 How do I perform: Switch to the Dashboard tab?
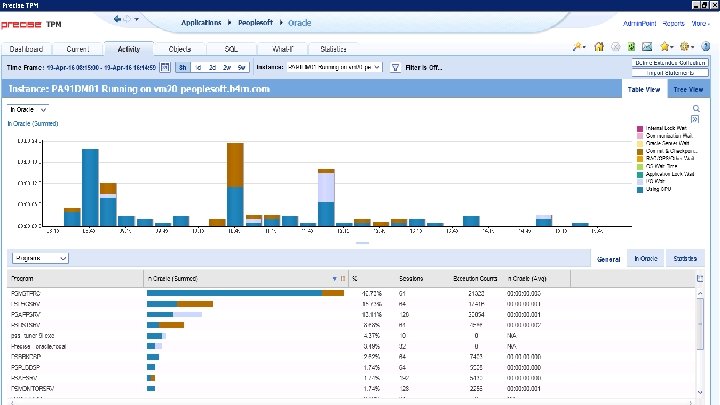click(x=26, y=49)
